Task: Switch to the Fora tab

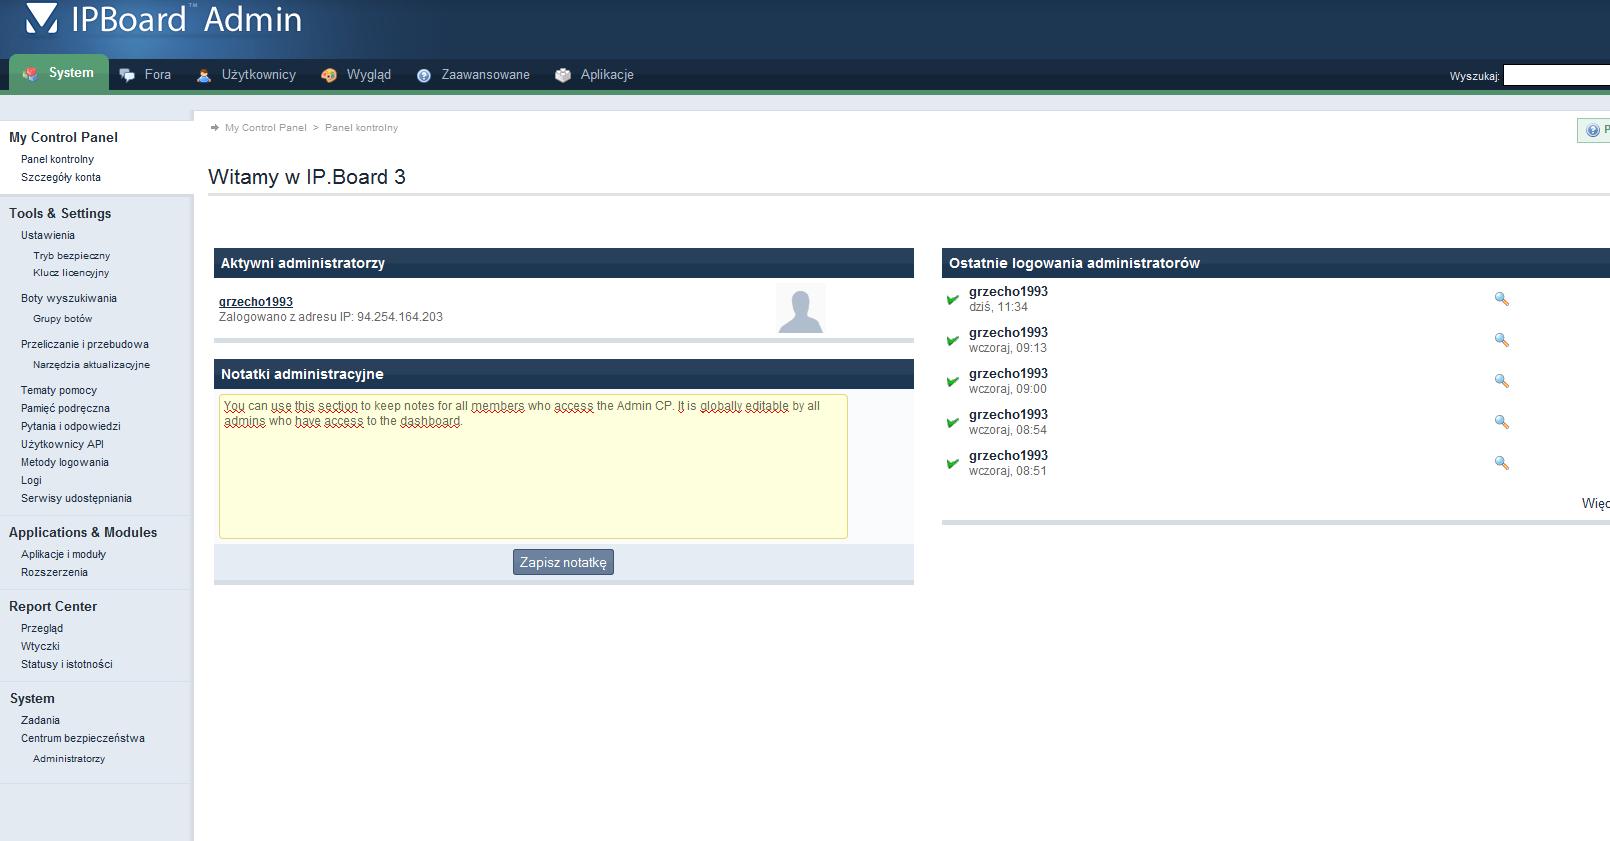Action: pyautogui.click(x=145, y=75)
